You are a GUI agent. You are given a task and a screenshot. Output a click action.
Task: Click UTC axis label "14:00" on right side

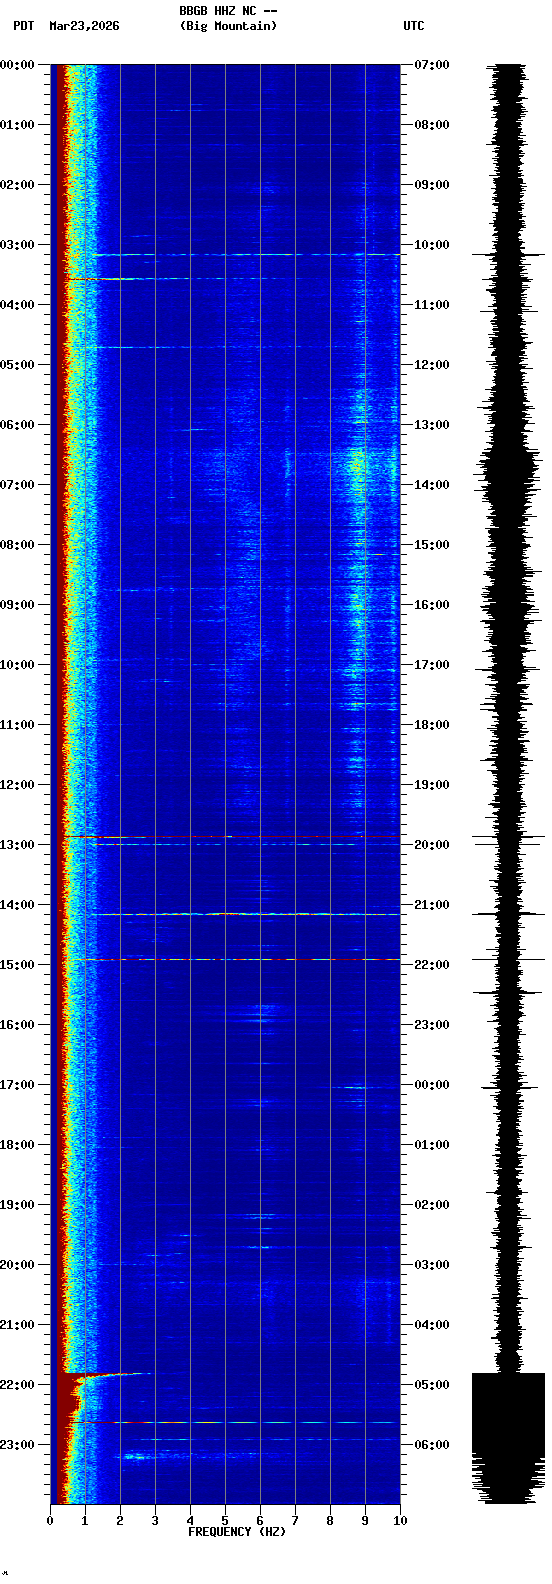432,485
